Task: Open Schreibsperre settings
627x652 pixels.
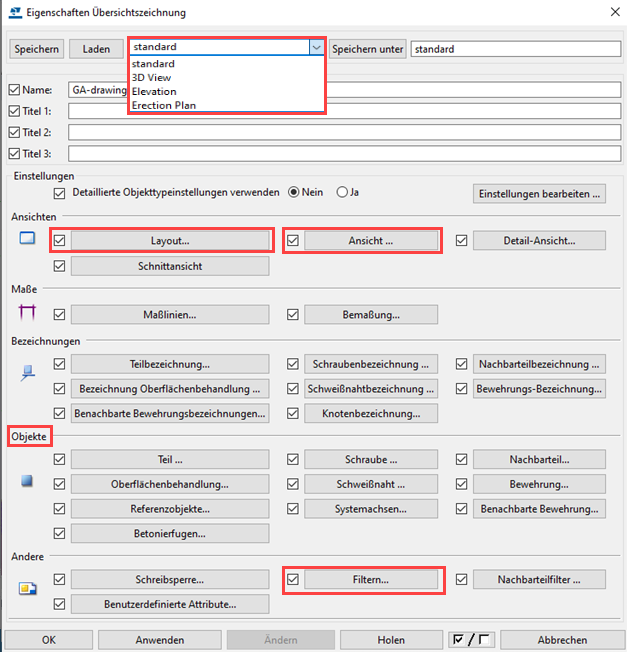Action: pos(170,579)
